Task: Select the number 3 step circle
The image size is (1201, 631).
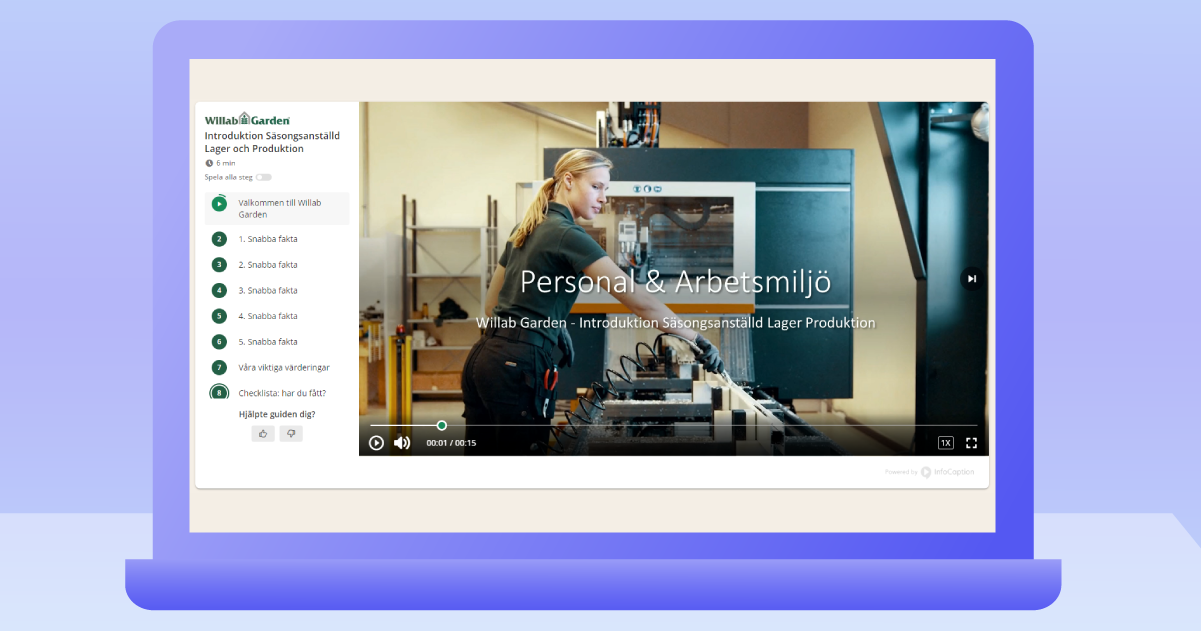Action: coord(219,265)
